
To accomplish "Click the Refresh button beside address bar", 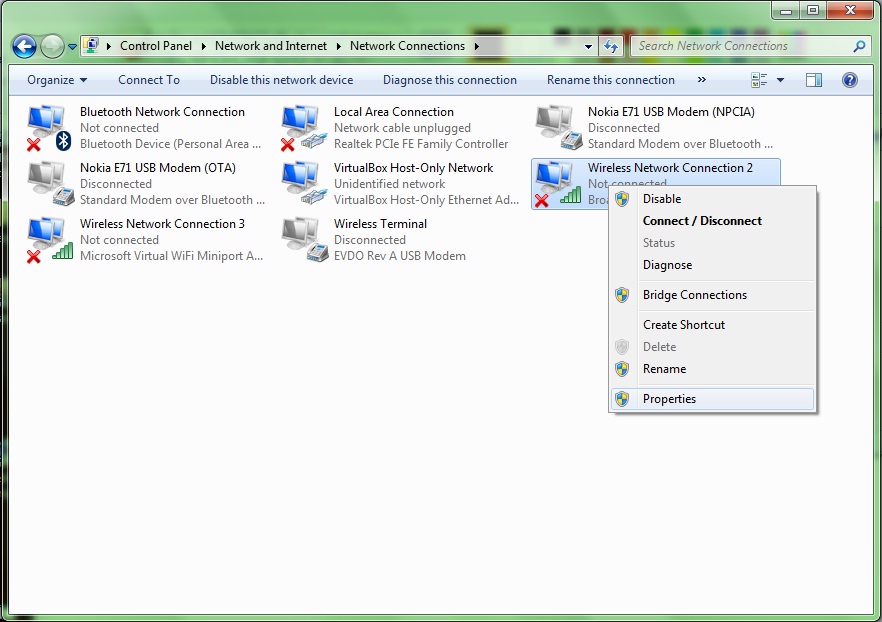I will (611, 46).
